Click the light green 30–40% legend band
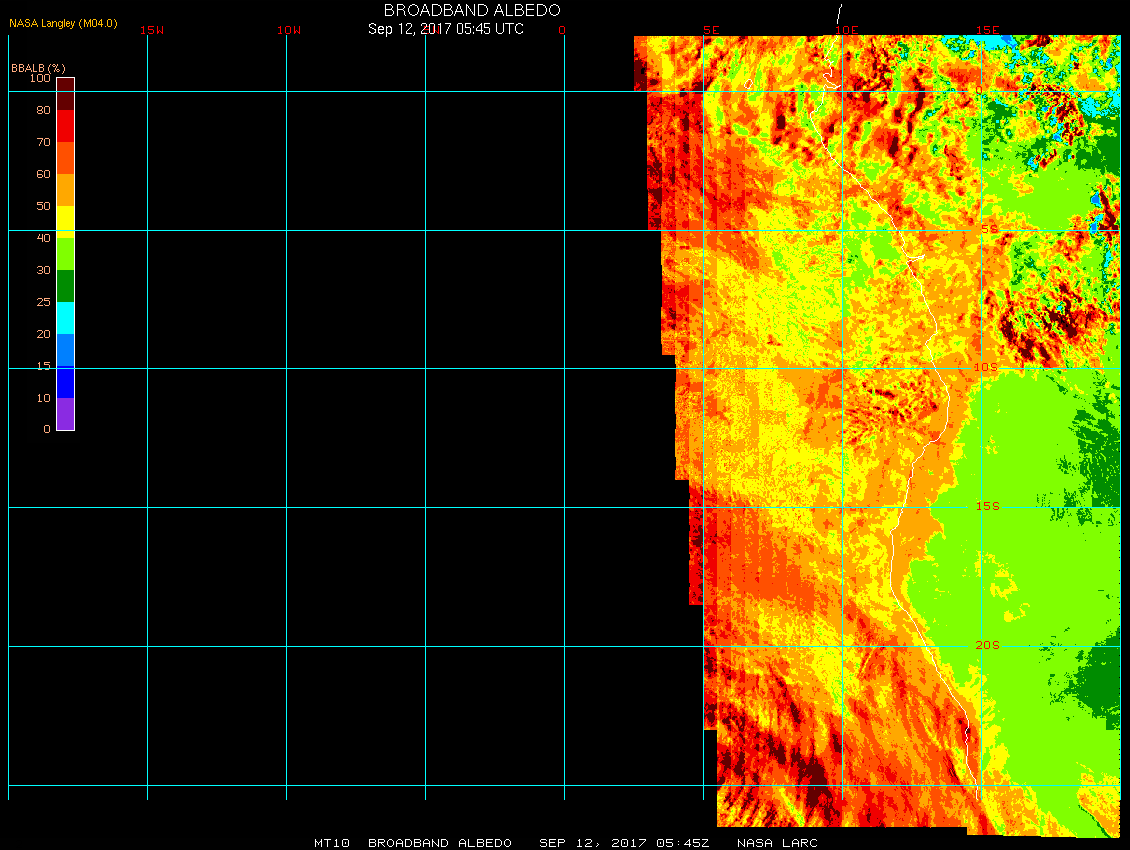Image resolution: width=1130 pixels, height=850 pixels. 65,253
